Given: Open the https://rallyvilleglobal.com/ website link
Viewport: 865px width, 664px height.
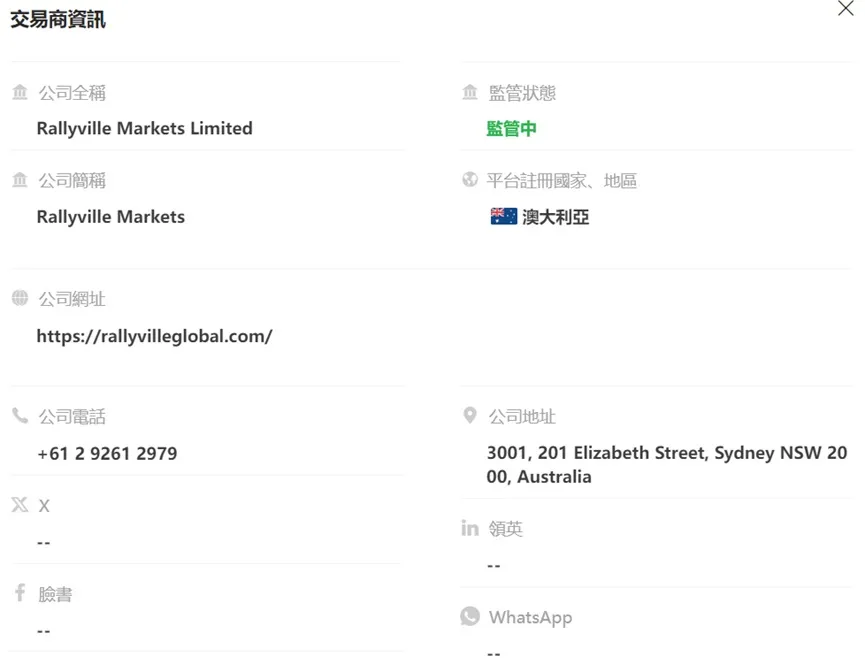Looking at the screenshot, I should pos(154,336).
